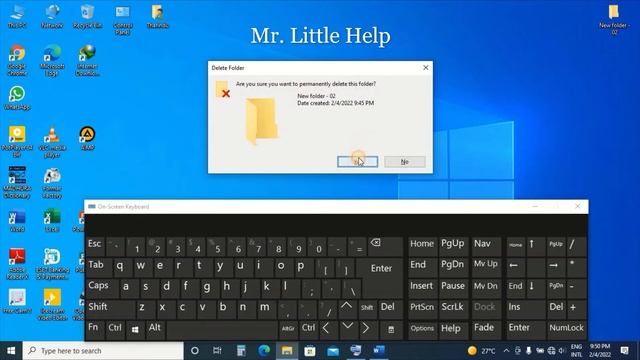640x360 pixels.
Task: Toggle the Alt key beside the spacebar
Action: 155,329
